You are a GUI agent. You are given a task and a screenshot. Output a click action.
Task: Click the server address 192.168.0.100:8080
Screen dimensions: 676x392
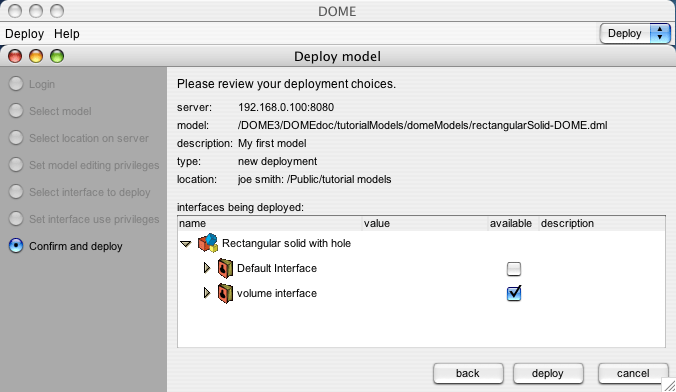click(x=286, y=107)
